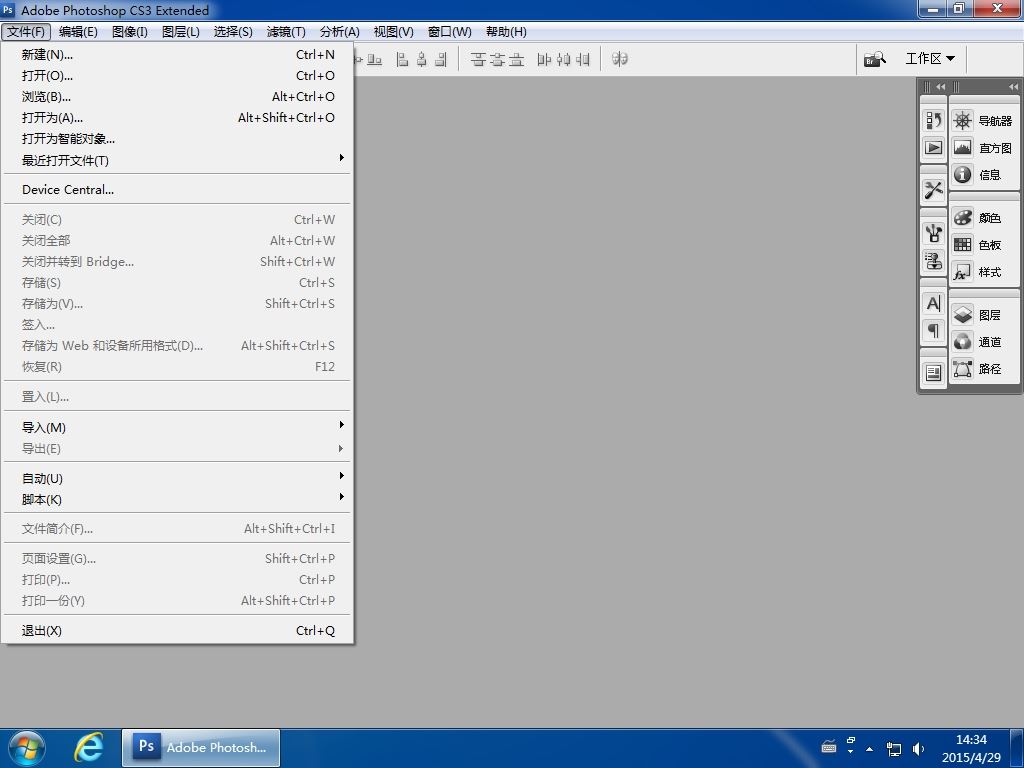Click the distribute horizontal centers icon
Image resolution: width=1024 pixels, height=768 pixels.
pyautogui.click(x=564, y=59)
